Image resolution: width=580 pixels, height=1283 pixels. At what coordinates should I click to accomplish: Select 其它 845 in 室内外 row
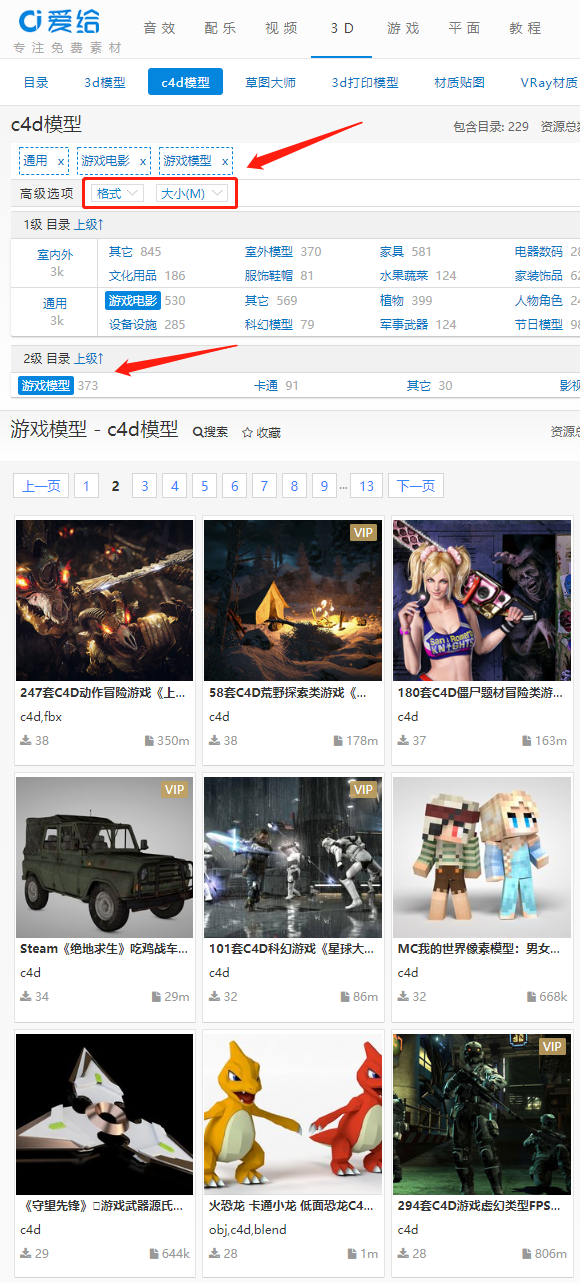point(135,251)
